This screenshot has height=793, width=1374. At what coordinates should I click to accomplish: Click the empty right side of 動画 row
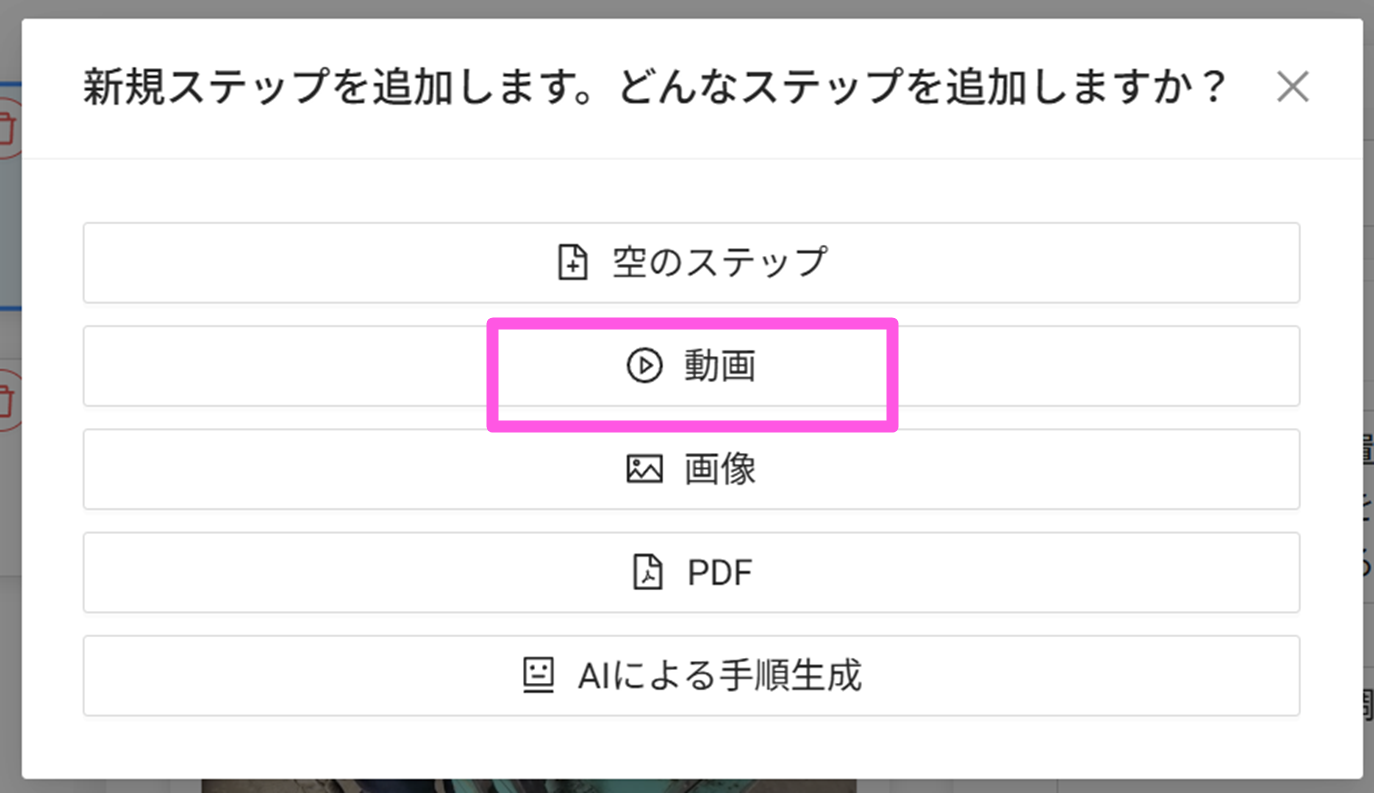pyautogui.click(x=1100, y=366)
